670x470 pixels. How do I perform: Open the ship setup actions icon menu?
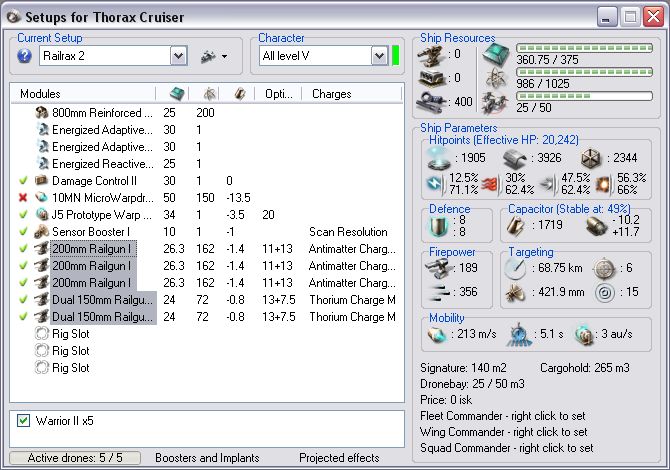[214, 56]
